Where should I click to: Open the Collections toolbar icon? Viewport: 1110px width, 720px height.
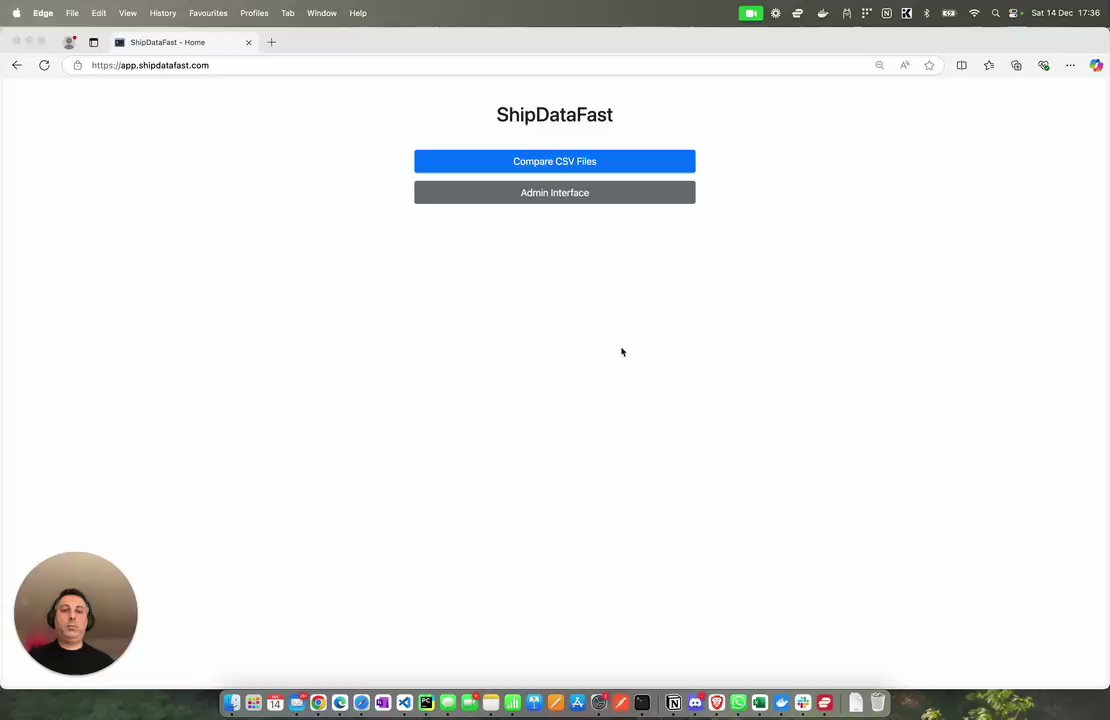click(1016, 65)
